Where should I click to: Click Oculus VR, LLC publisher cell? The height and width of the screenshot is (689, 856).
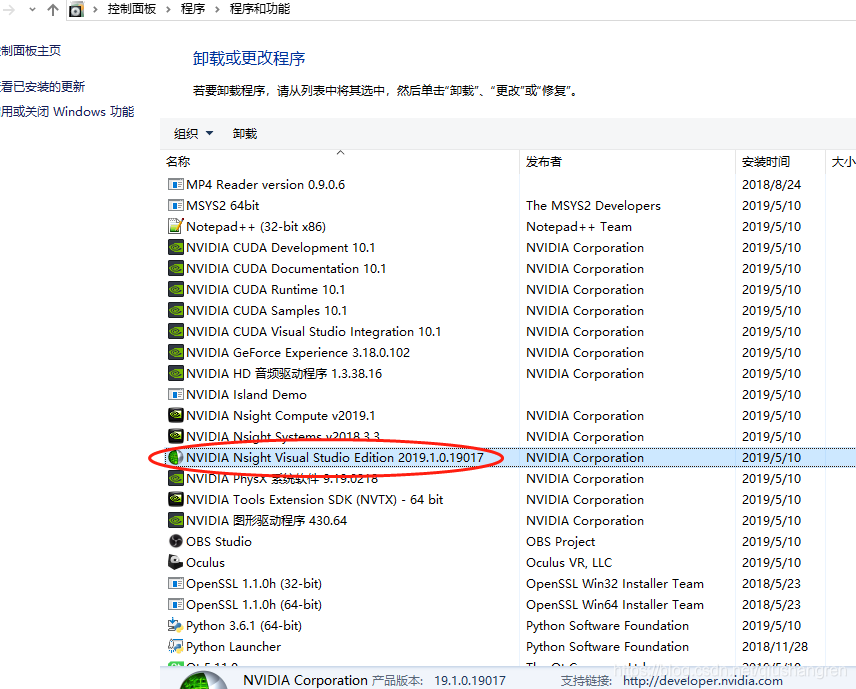pyautogui.click(x=569, y=562)
